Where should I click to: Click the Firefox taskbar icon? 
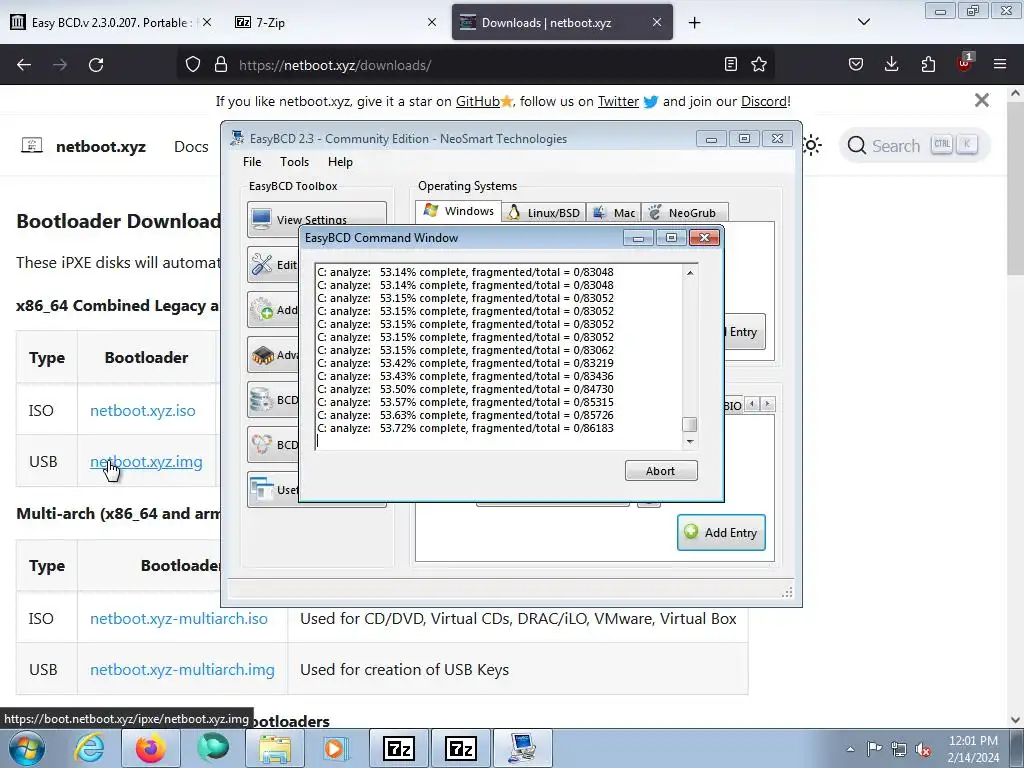pyautogui.click(x=151, y=748)
